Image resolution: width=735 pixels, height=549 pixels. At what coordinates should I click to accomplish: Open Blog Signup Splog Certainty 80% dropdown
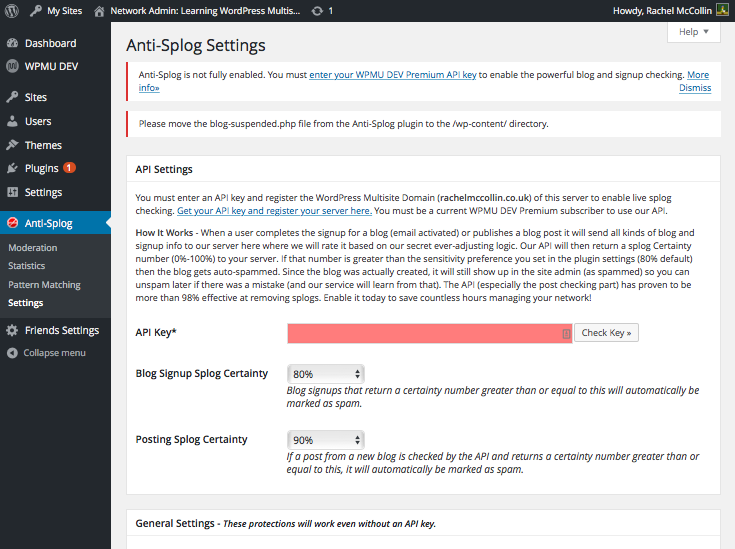tap(326, 374)
